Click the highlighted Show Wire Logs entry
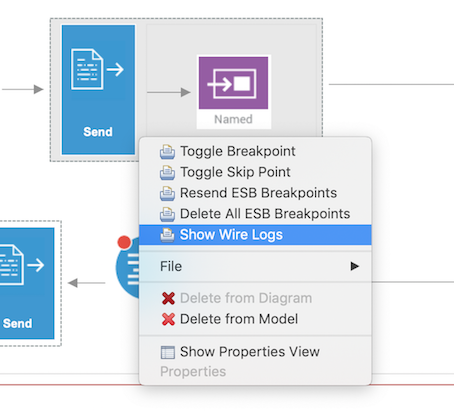This screenshot has height=420, width=454. (255, 235)
